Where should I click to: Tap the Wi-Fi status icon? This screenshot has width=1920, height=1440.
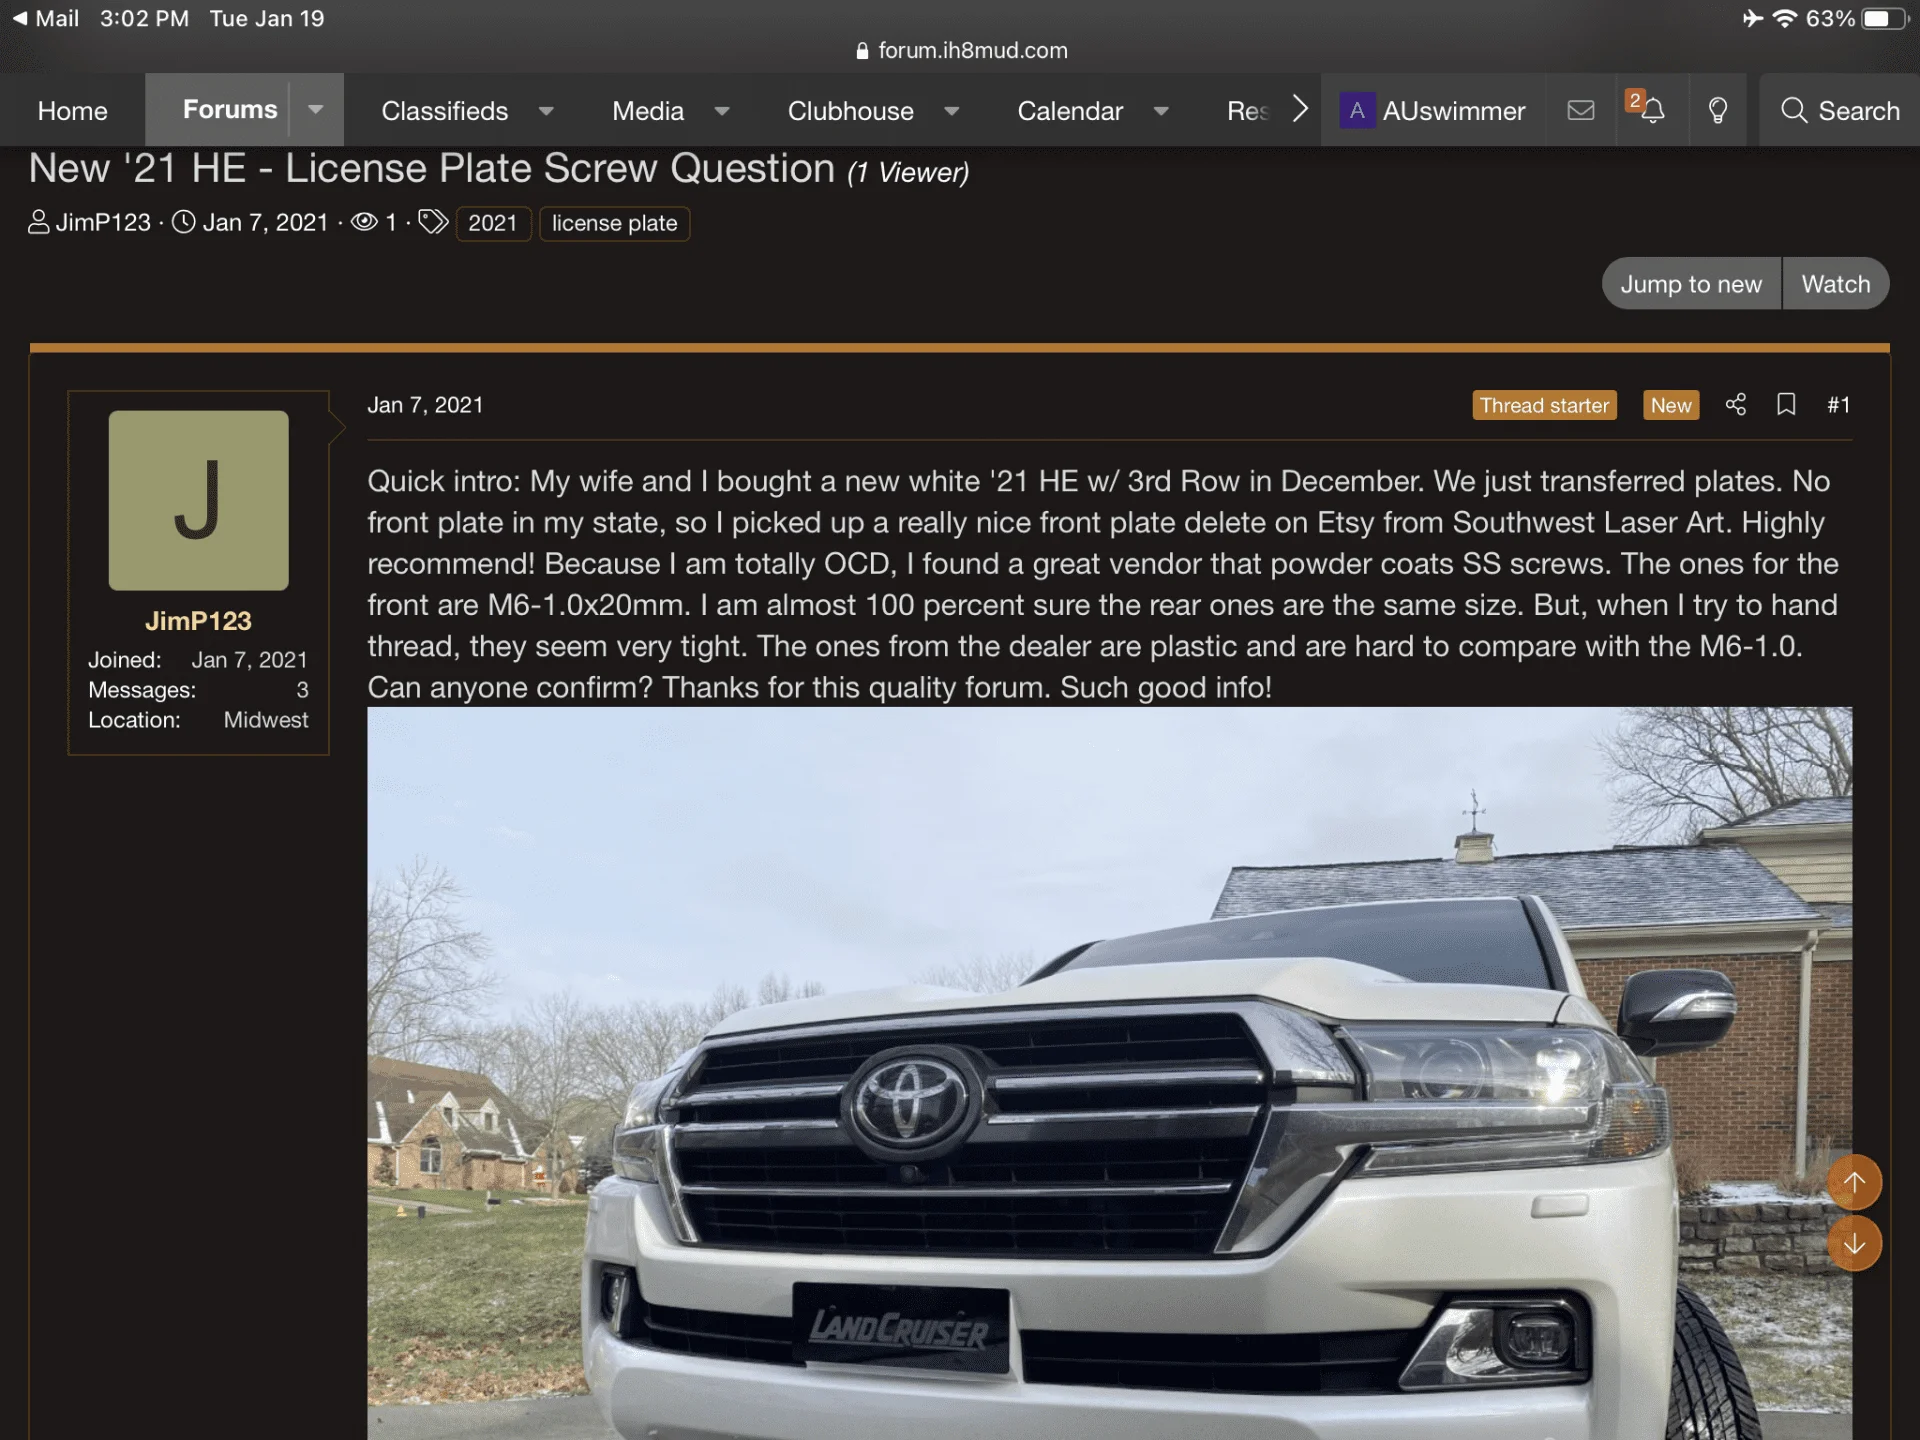point(1785,19)
